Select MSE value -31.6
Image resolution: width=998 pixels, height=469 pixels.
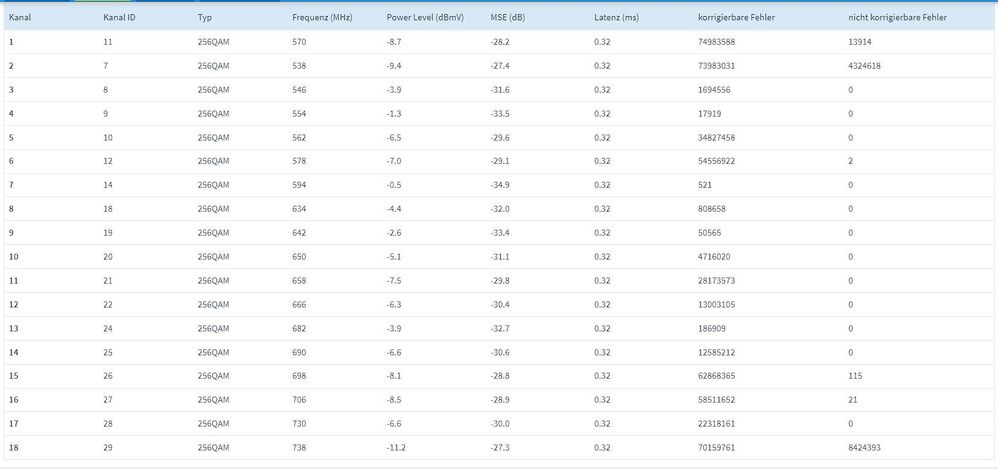tap(500, 90)
